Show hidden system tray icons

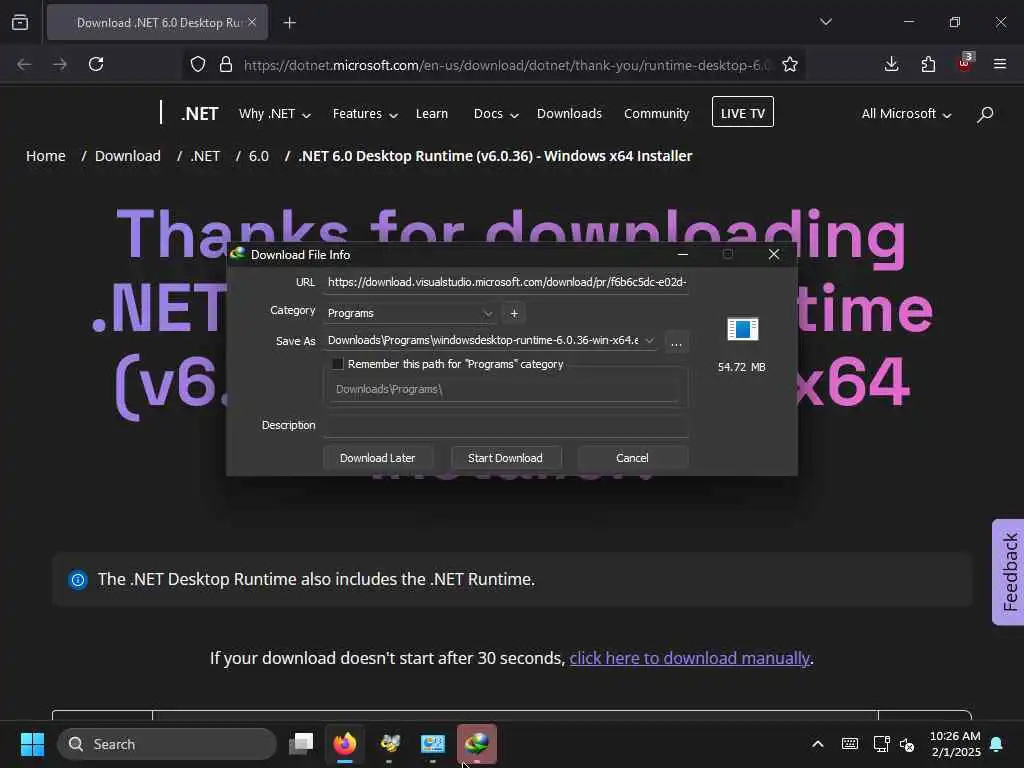coord(818,744)
